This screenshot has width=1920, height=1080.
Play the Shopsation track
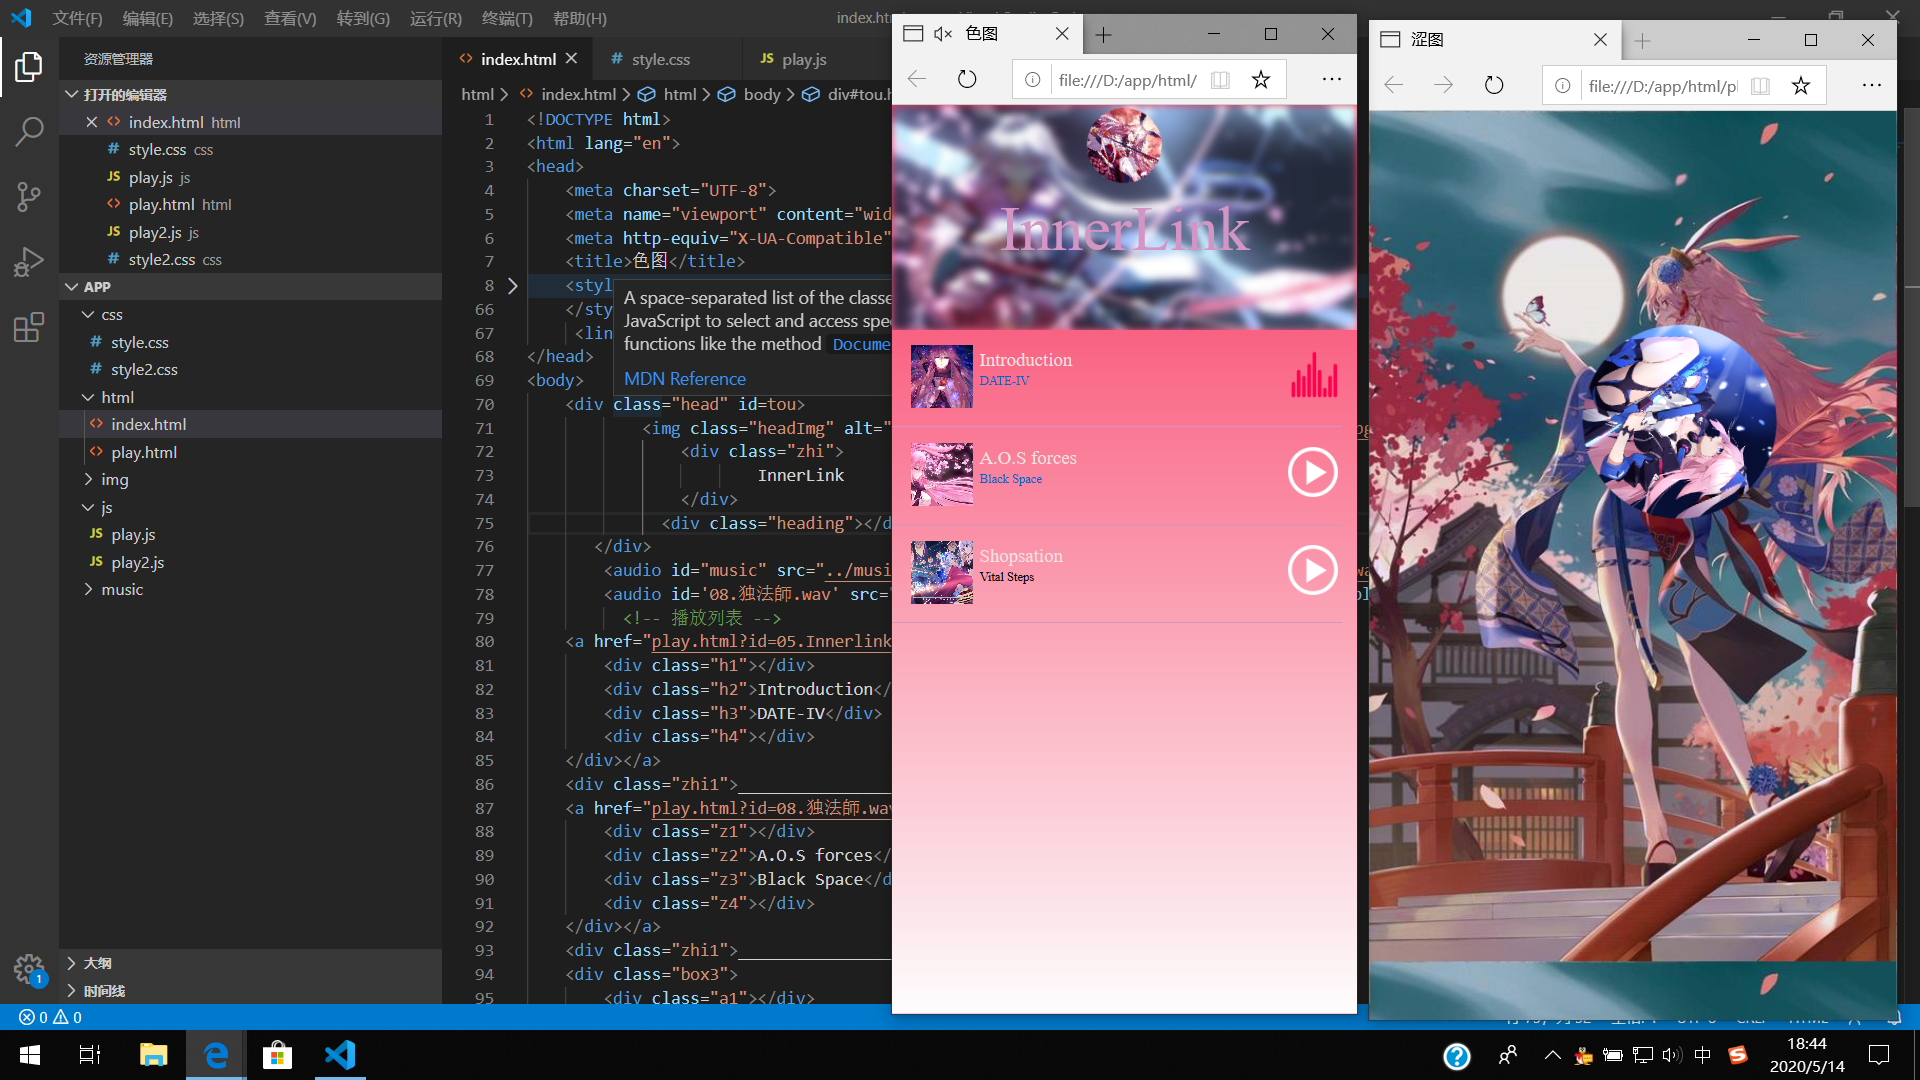pyautogui.click(x=1312, y=570)
